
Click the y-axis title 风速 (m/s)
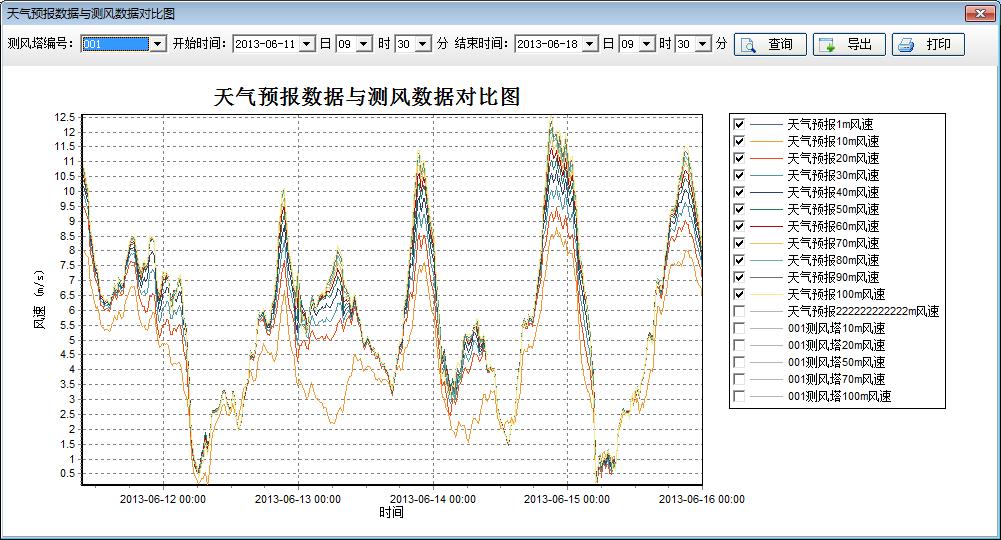click(40, 300)
